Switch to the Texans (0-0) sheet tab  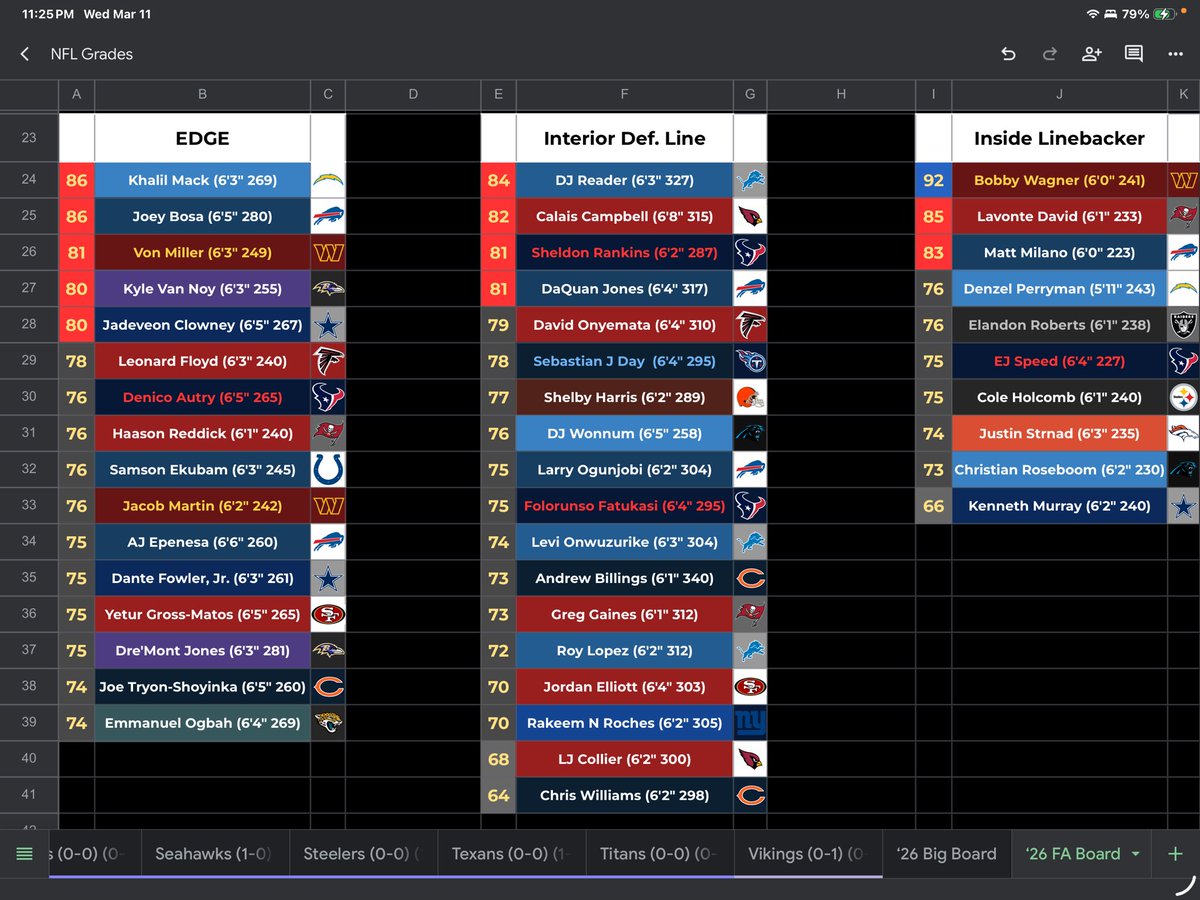click(511, 853)
